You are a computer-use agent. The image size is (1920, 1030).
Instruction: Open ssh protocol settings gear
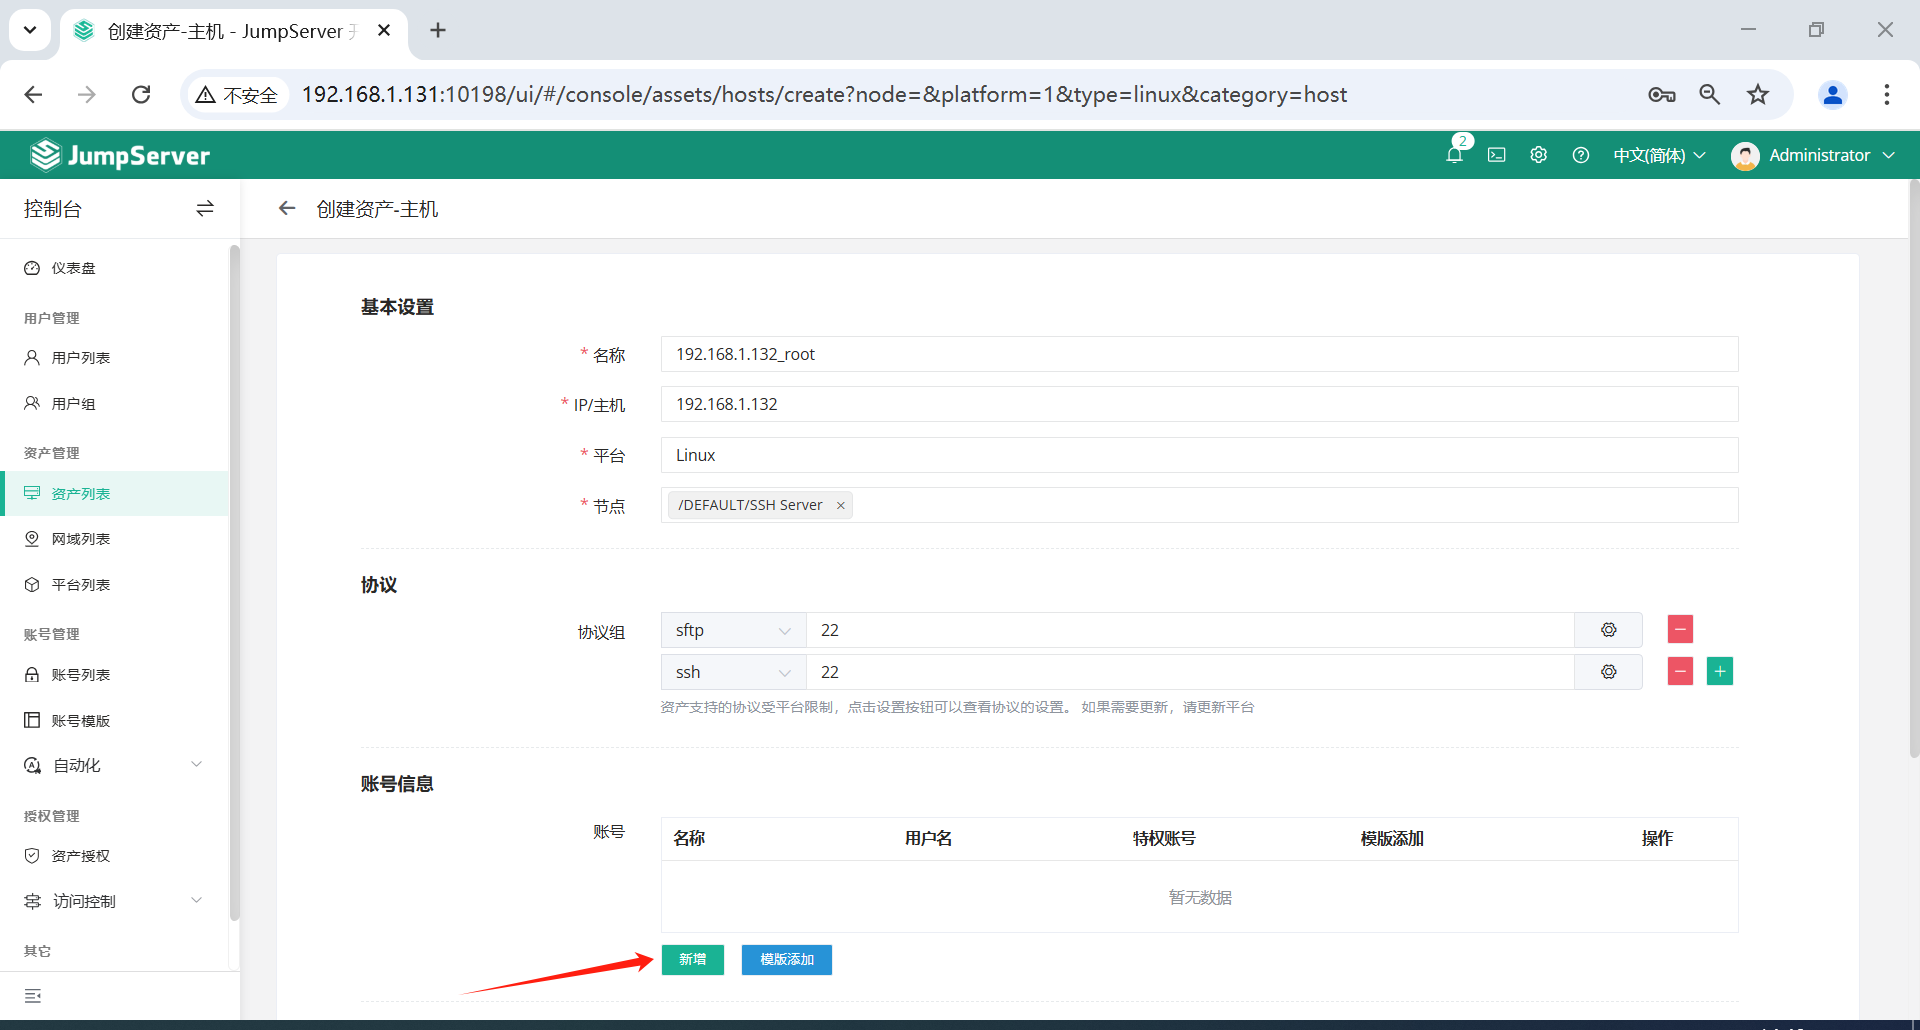[1608, 672]
